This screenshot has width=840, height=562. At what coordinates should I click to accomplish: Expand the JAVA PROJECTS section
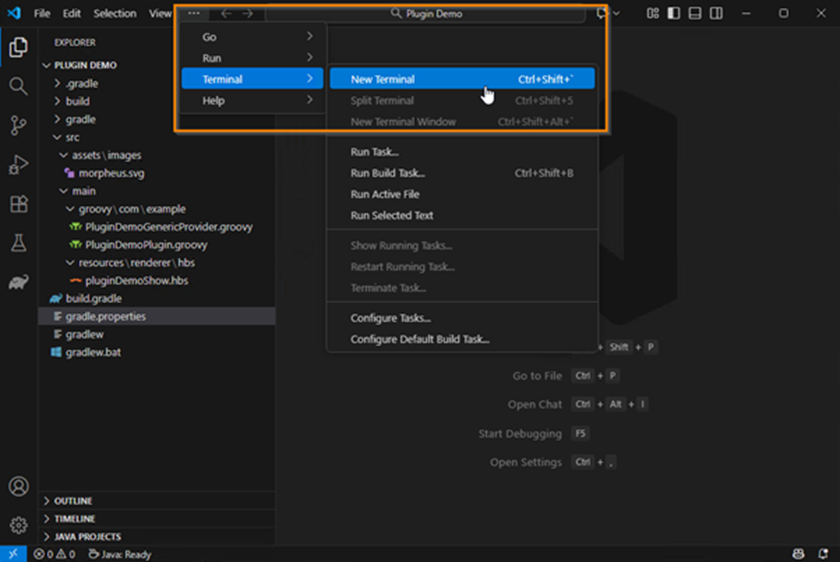[x=157, y=536]
